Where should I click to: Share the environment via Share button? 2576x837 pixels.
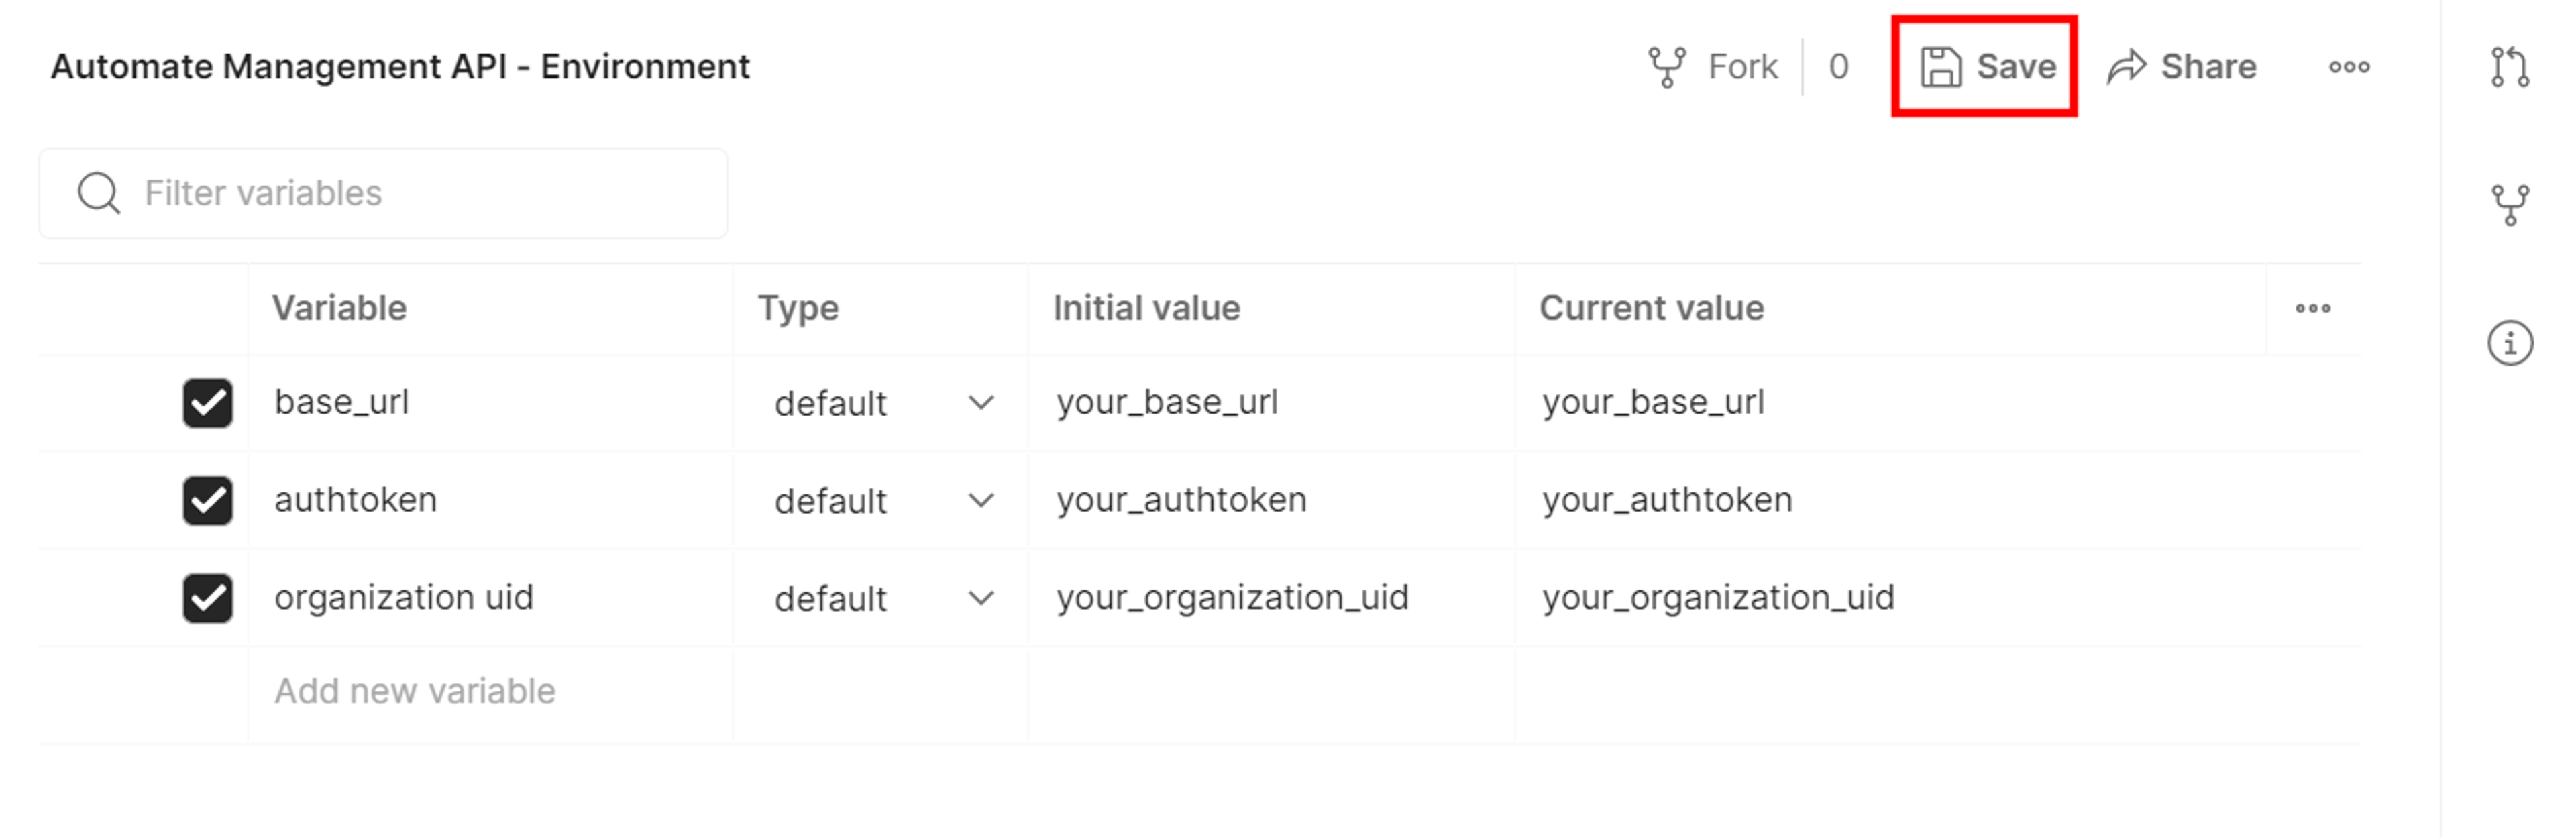[2181, 67]
